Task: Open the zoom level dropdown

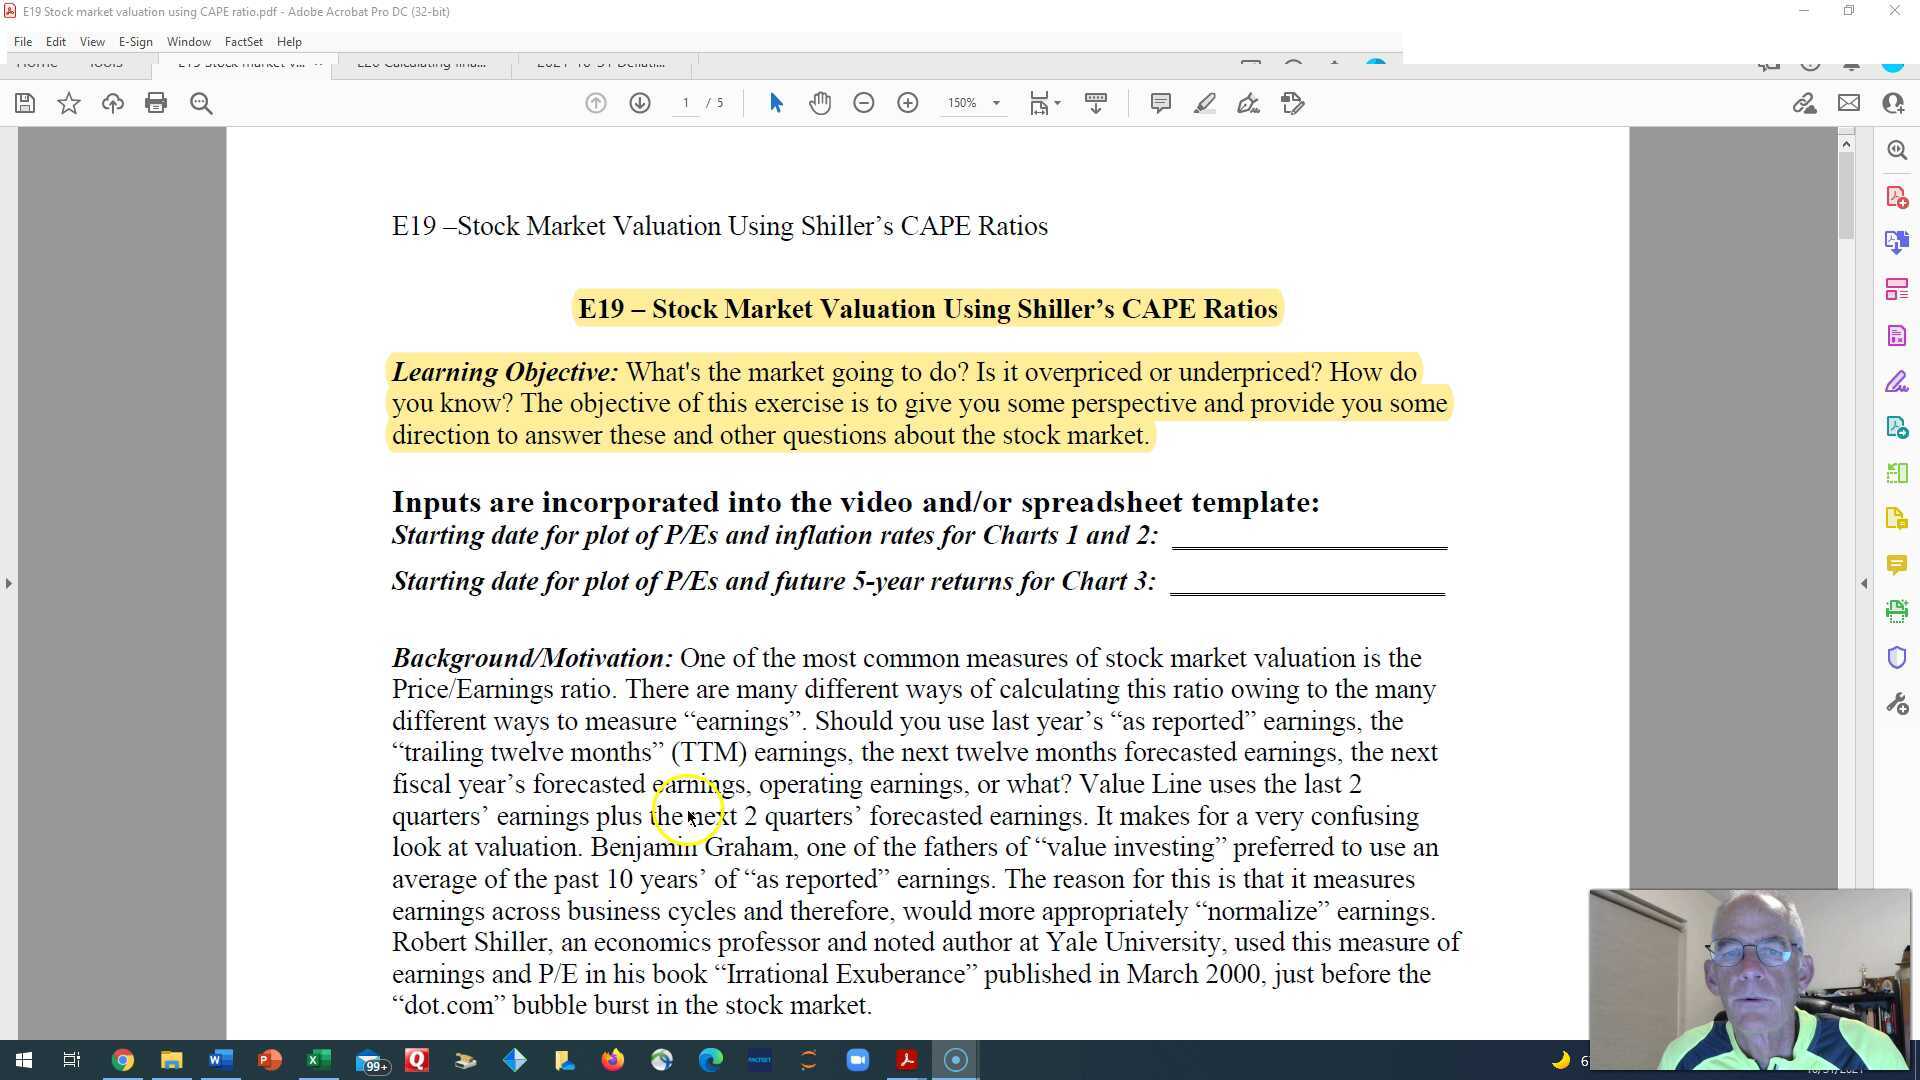Action: [x=996, y=103]
